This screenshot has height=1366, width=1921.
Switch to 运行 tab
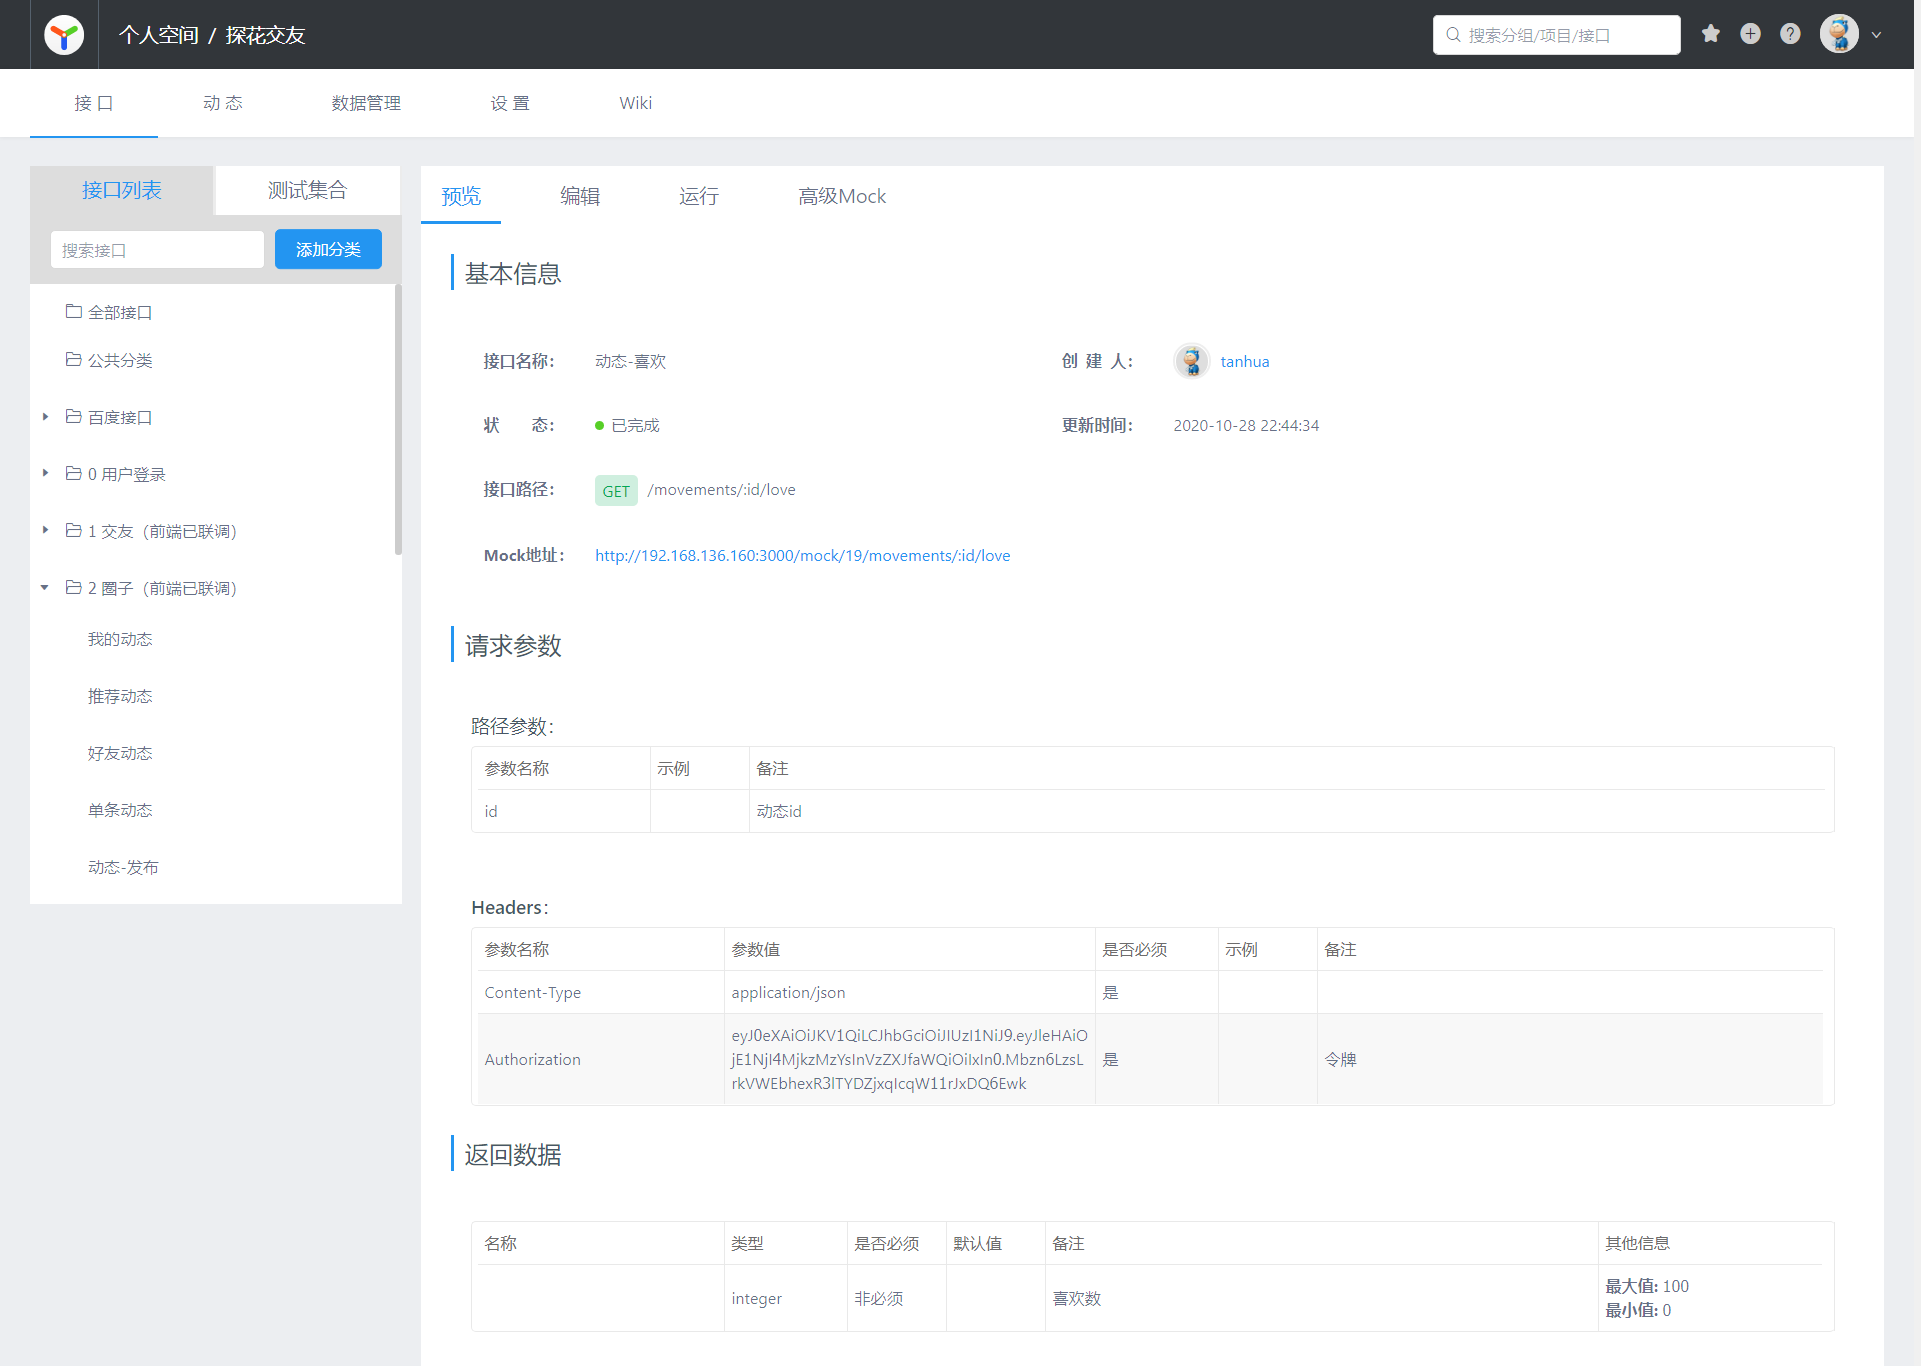tap(699, 196)
